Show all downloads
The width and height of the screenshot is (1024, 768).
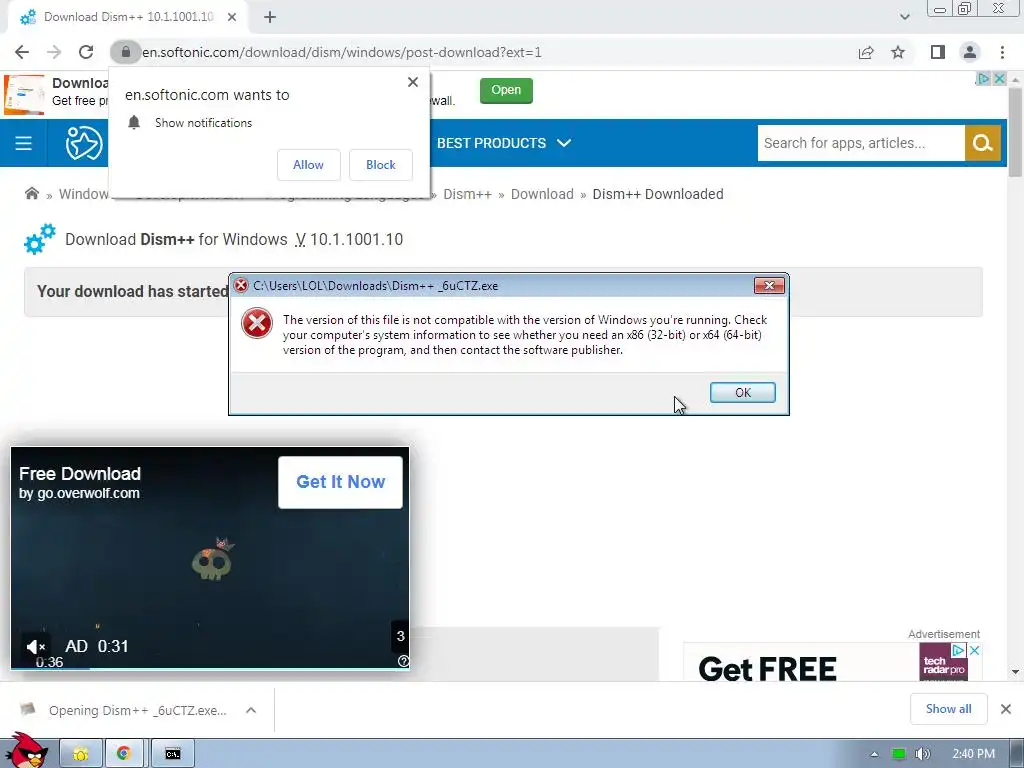(x=948, y=709)
